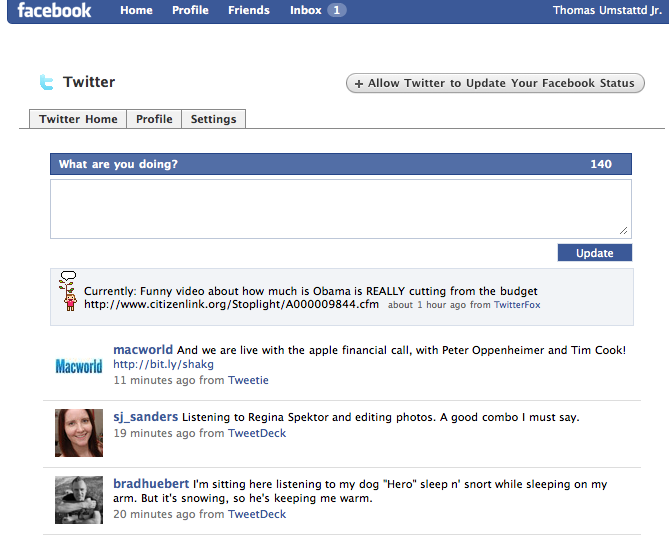Click the about 1 hour ago timestamp
The width and height of the screenshot is (669, 535).
427,305
